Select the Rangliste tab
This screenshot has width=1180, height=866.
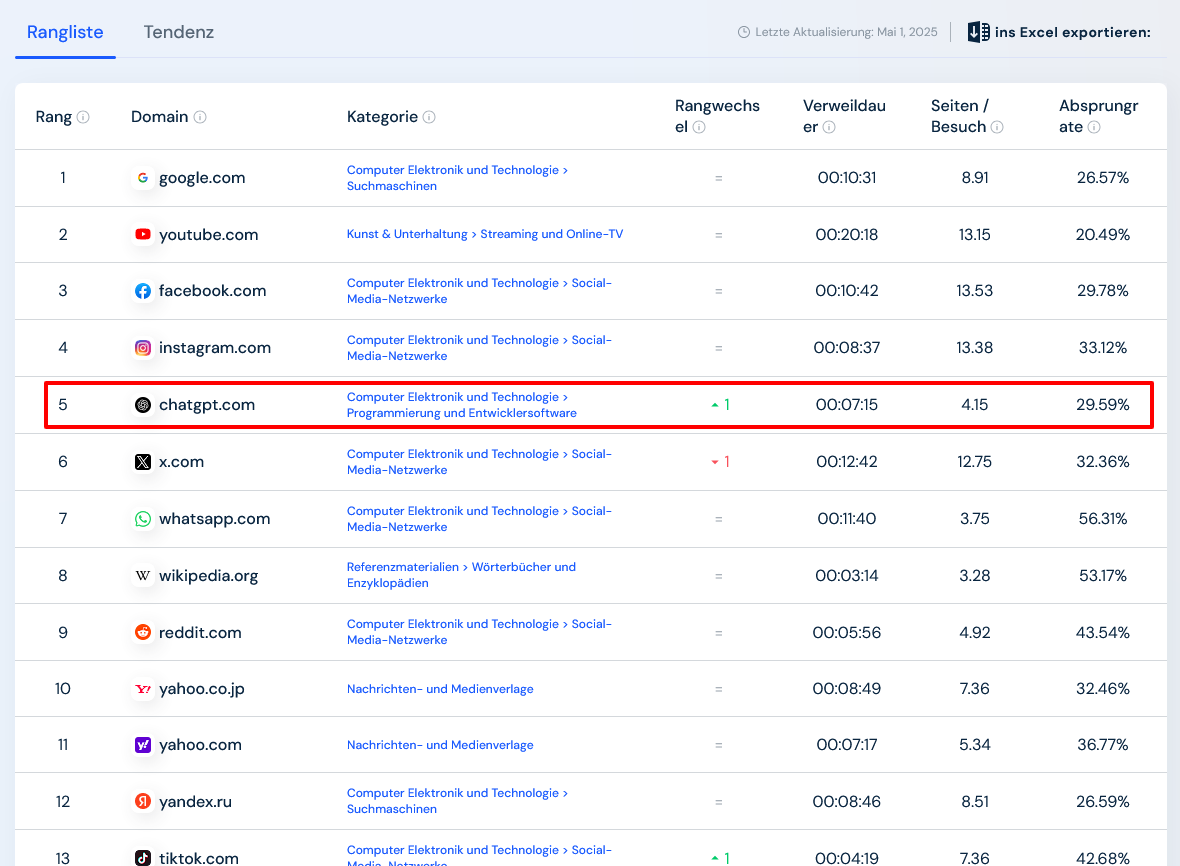point(65,32)
